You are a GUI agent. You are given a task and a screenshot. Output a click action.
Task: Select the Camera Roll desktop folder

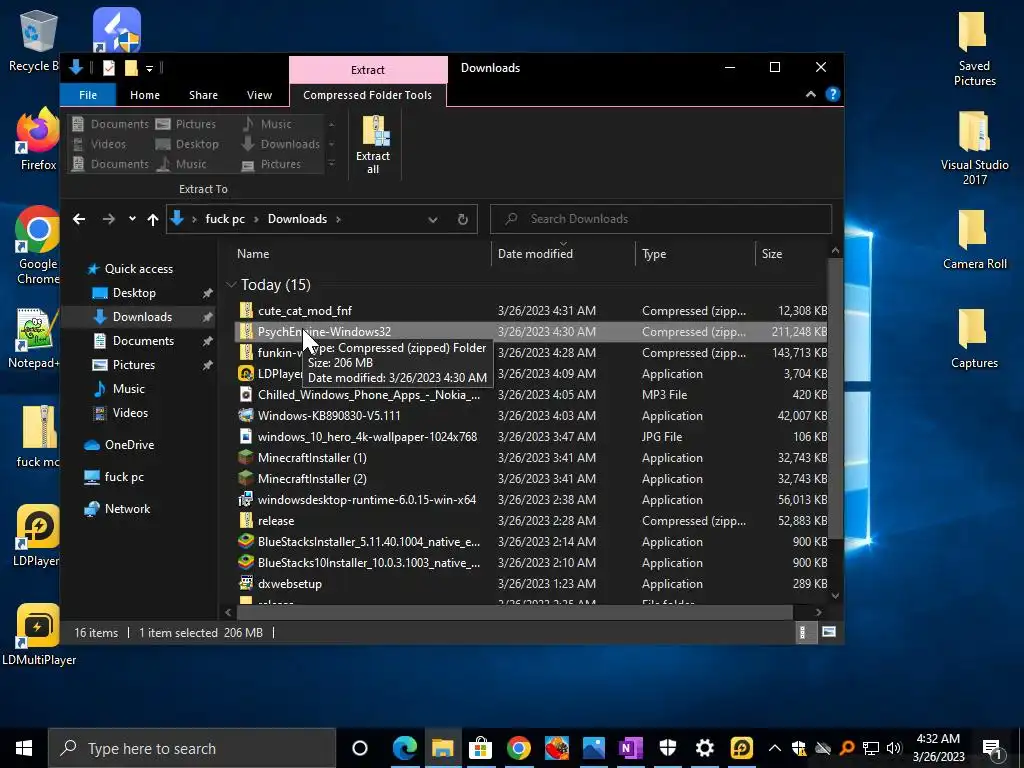(974, 240)
